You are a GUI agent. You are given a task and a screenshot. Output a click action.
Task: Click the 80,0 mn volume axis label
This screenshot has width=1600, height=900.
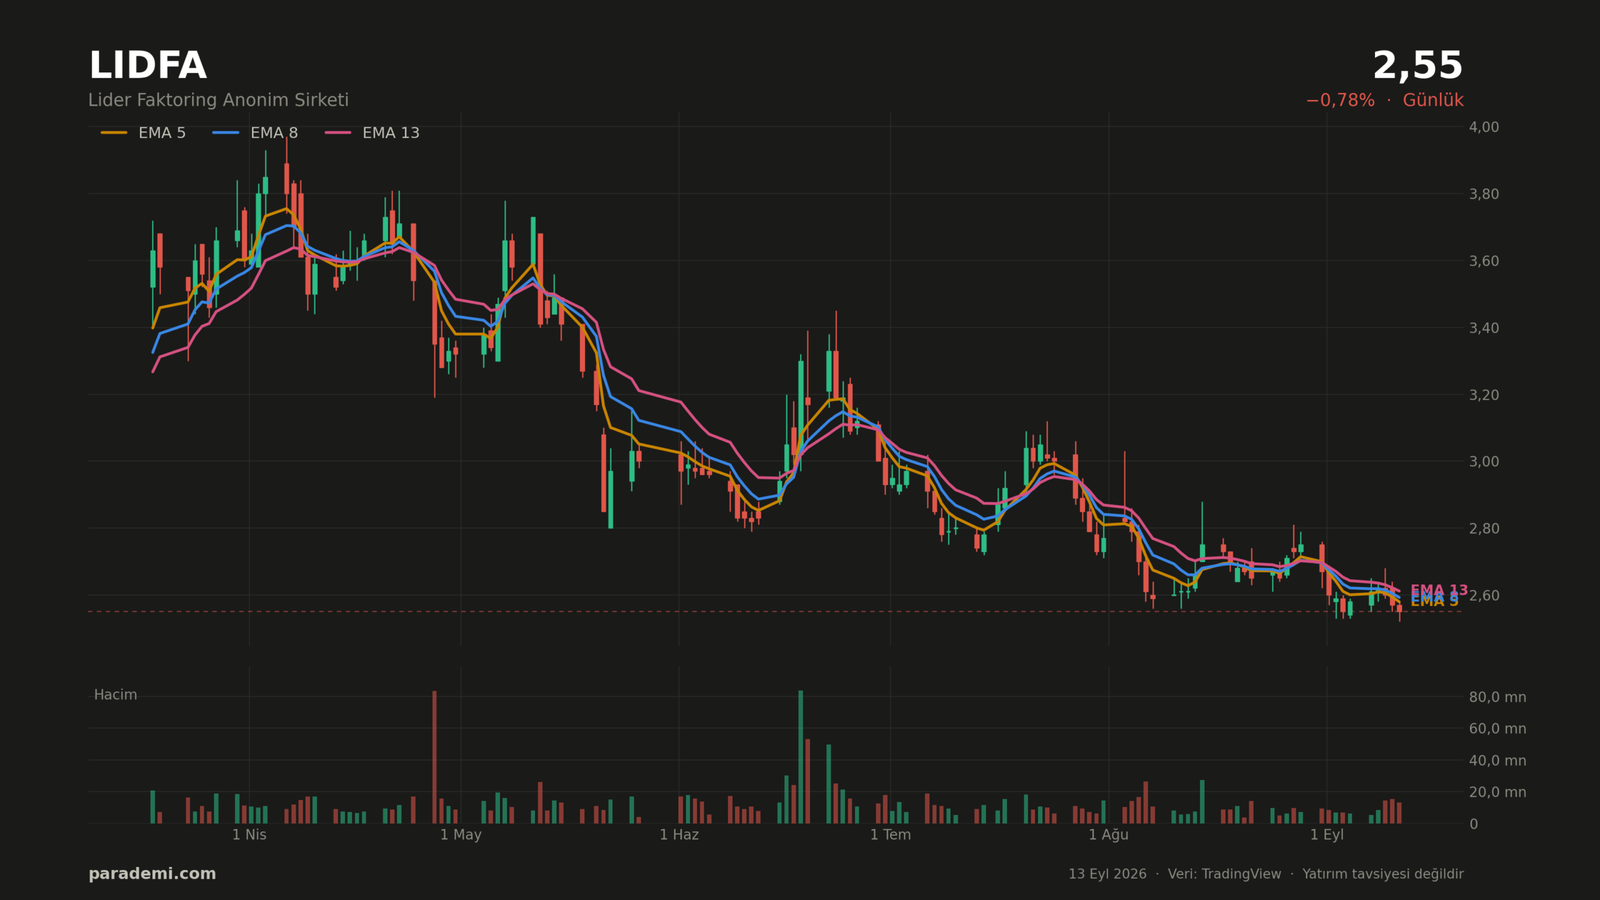(x=1497, y=697)
